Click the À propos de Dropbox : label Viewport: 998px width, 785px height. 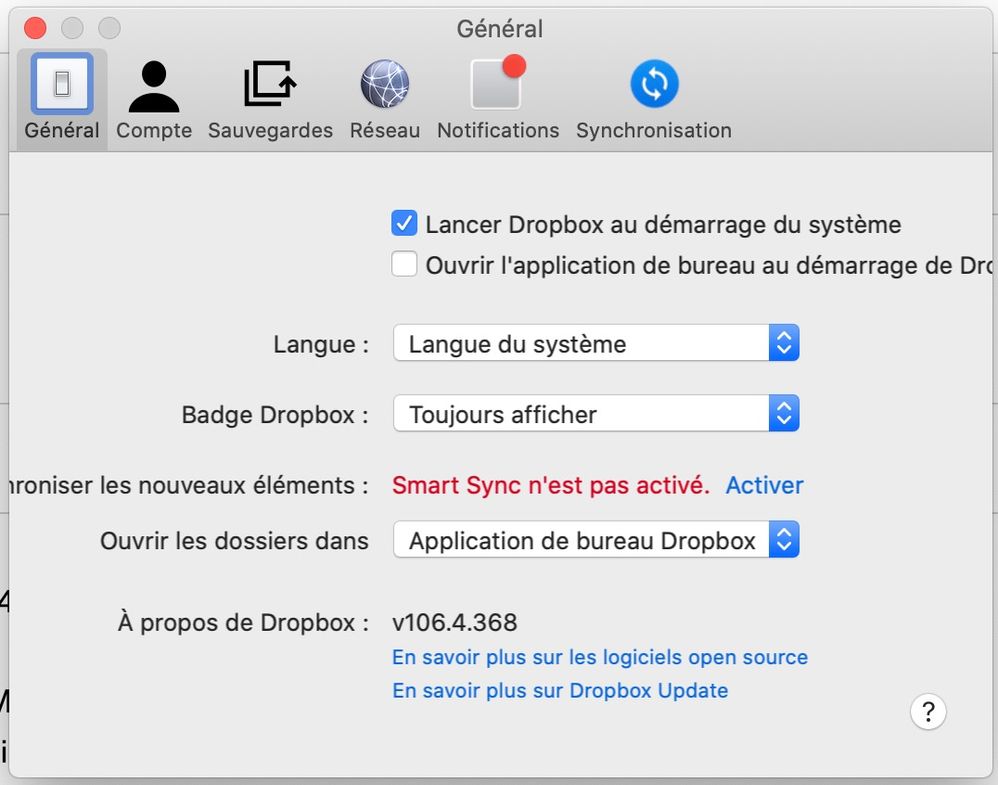pyautogui.click(x=243, y=623)
